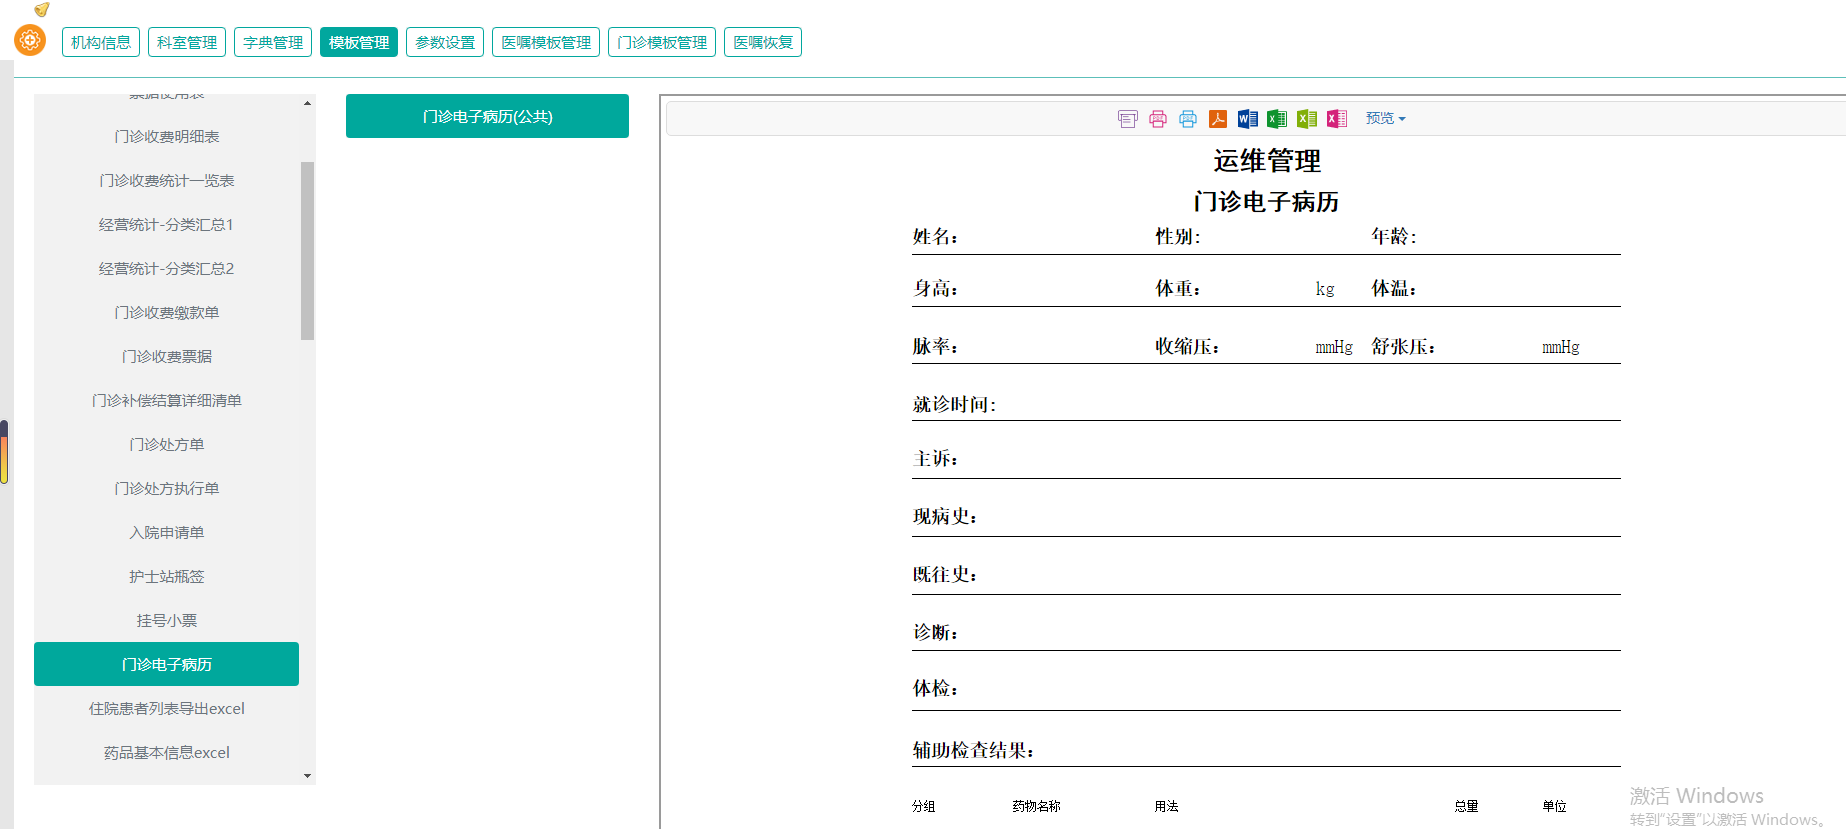The width and height of the screenshot is (1846, 829).
Task: Choose 挂号小票 template
Action: [167, 620]
